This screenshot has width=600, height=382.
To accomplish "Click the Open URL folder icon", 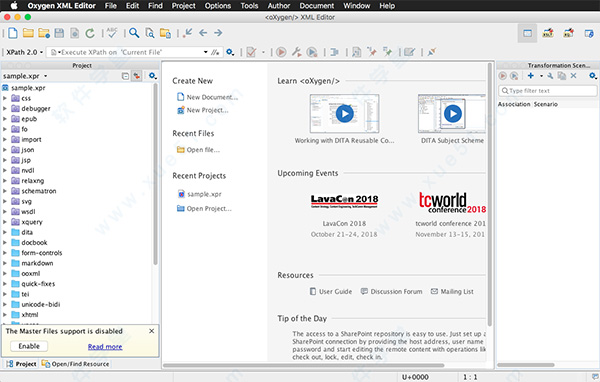I will 44,33.
